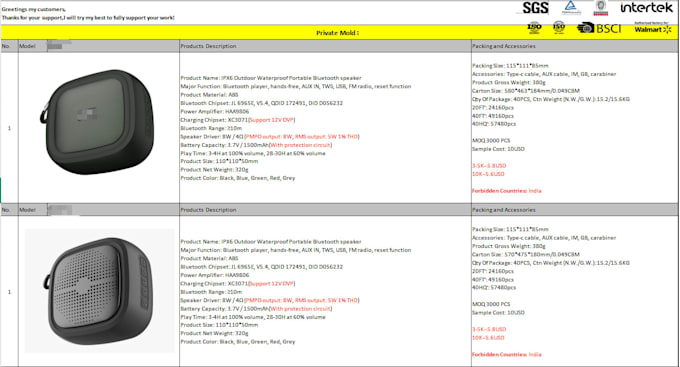
Task: Click 'MOQ 3000 PCS' in the smooth-front speaker row
Action: [491, 141]
